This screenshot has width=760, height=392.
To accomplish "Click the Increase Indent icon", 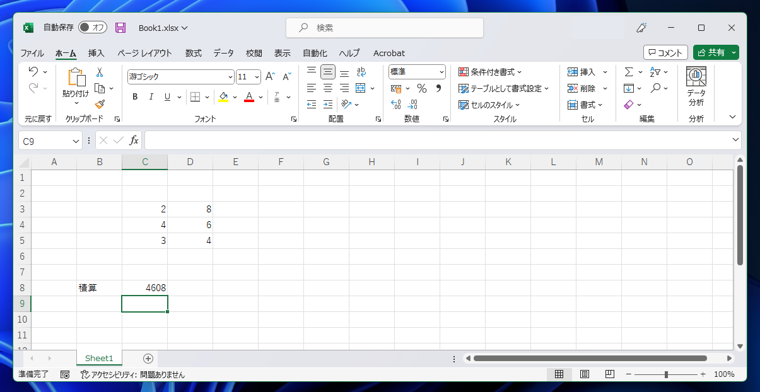I will click(328, 104).
